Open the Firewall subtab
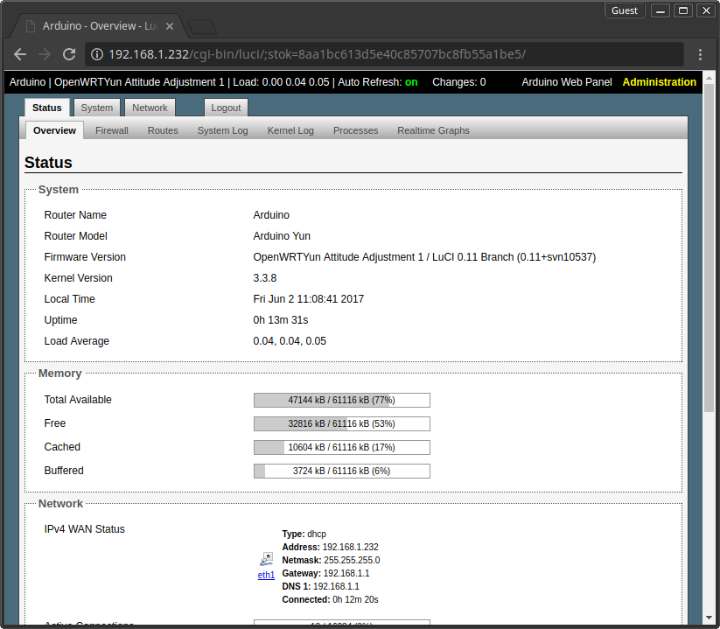Image resolution: width=720 pixels, height=629 pixels. coord(112,130)
